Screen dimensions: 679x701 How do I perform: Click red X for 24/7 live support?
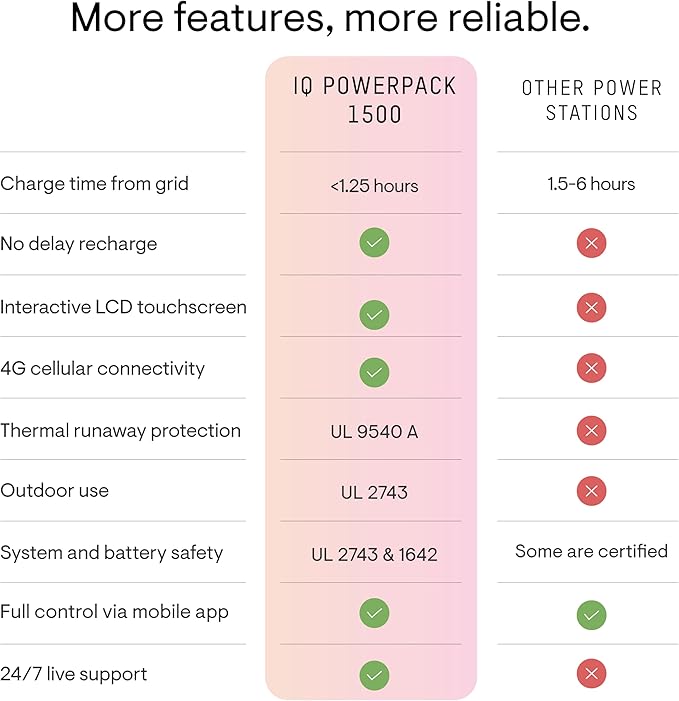[x=591, y=675]
